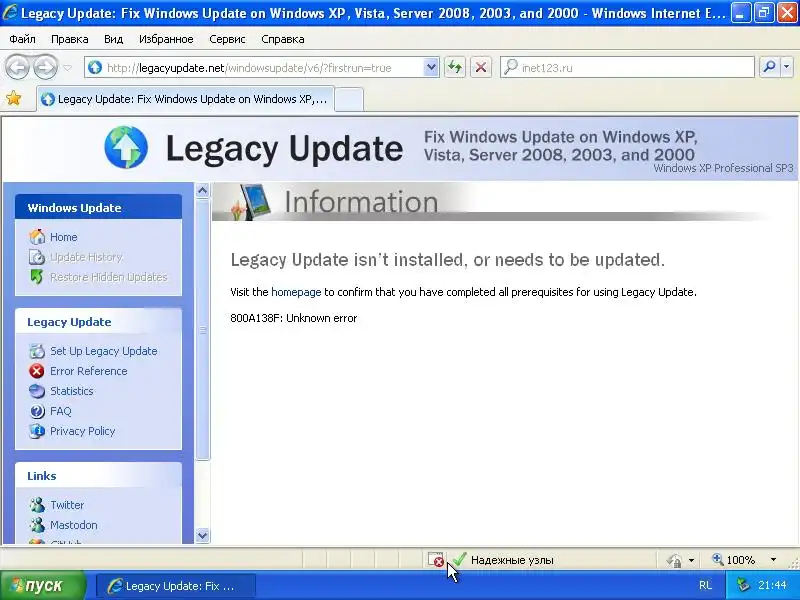Screen dimensions: 800x600
Task: Click the пуск Start button
Action: tap(43, 585)
